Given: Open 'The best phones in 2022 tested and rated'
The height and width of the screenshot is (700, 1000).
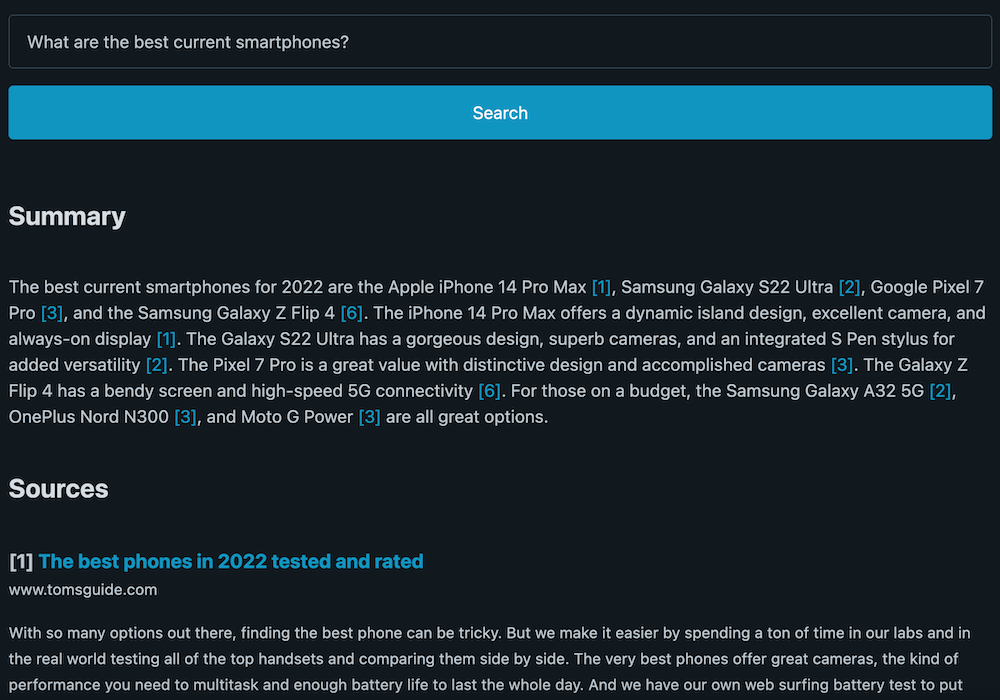Looking at the screenshot, I should click(231, 562).
